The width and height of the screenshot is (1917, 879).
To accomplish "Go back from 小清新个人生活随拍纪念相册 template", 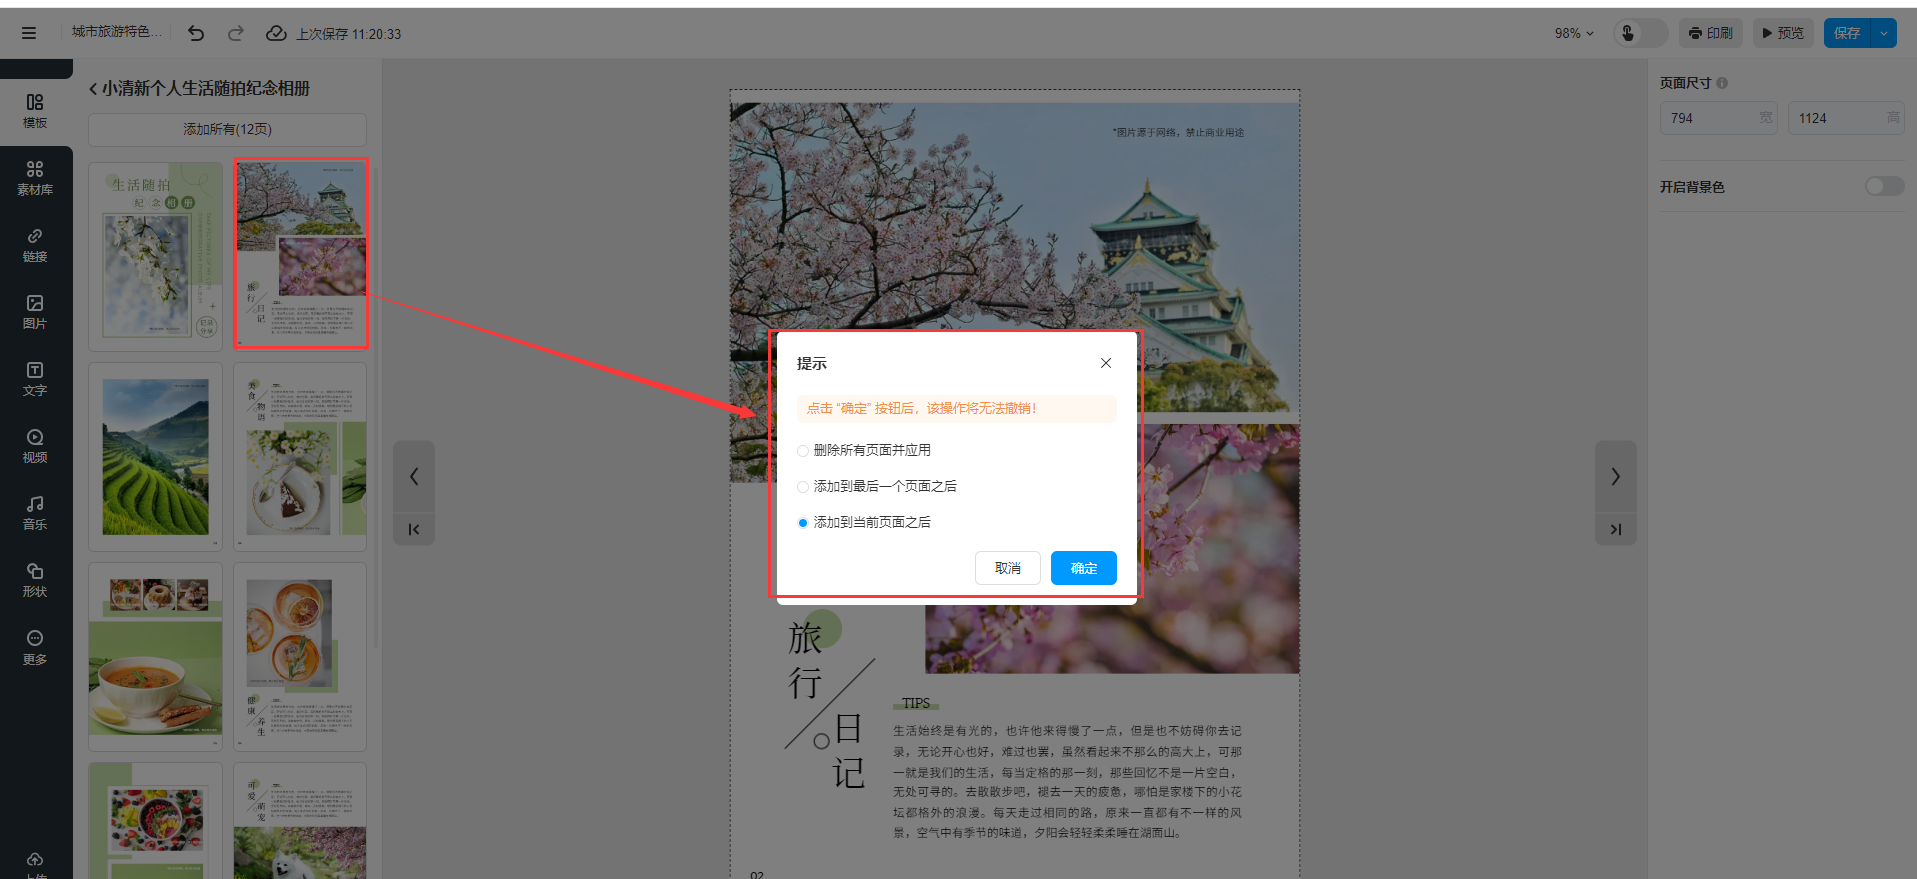I will pos(94,89).
